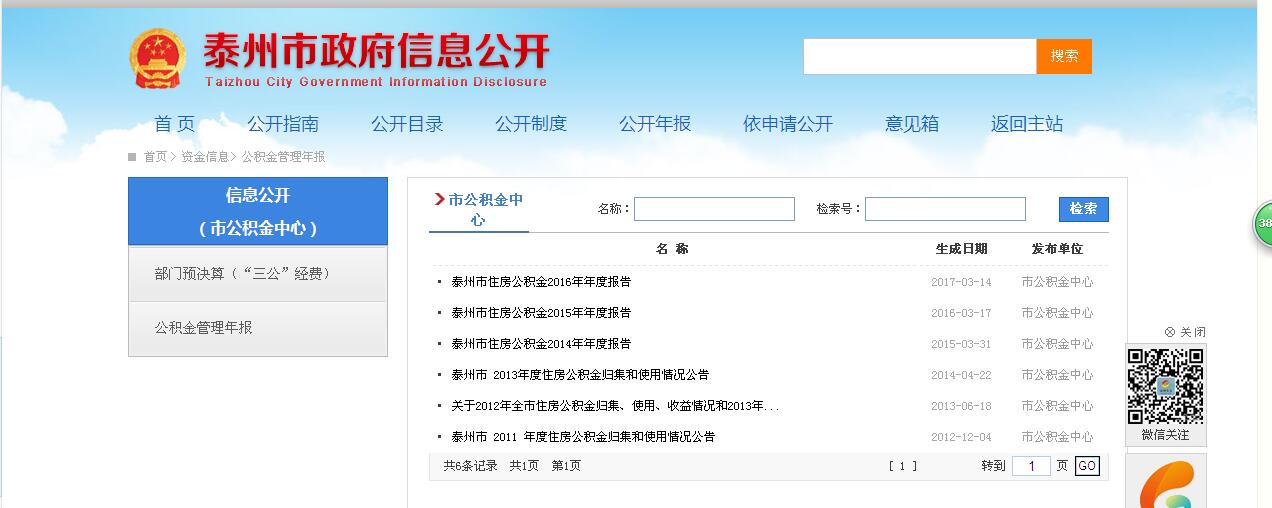The image size is (1272, 508).
Task: Focus the 检索号 input field
Action: click(x=945, y=209)
